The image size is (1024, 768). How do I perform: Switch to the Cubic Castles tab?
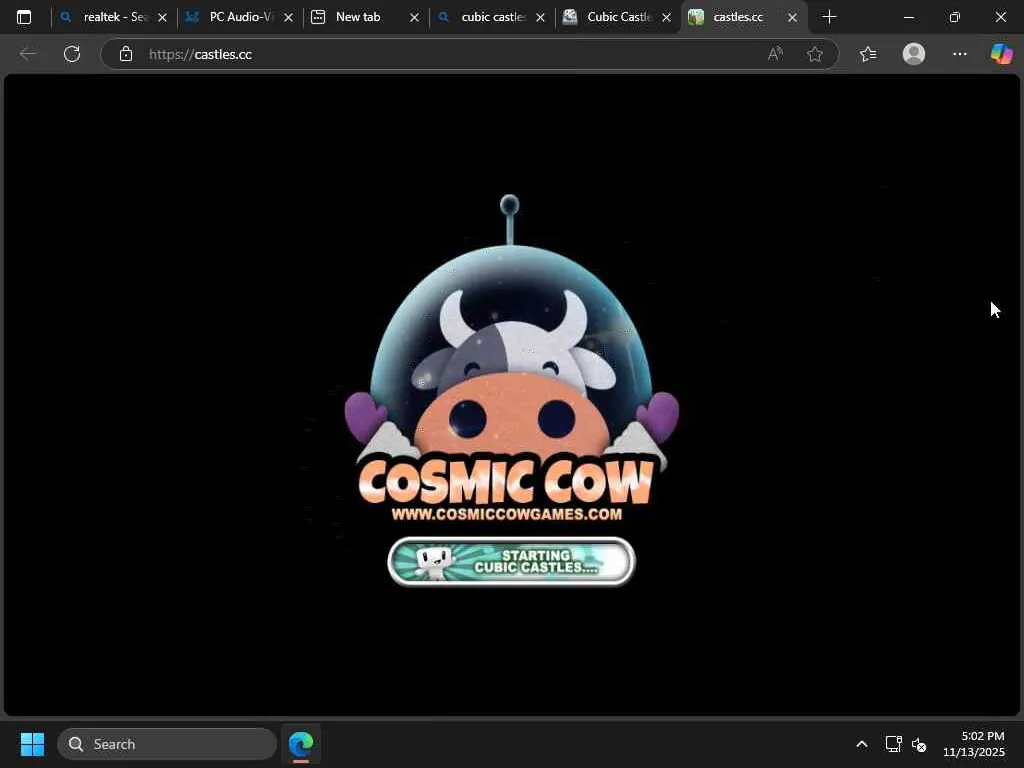click(x=616, y=17)
